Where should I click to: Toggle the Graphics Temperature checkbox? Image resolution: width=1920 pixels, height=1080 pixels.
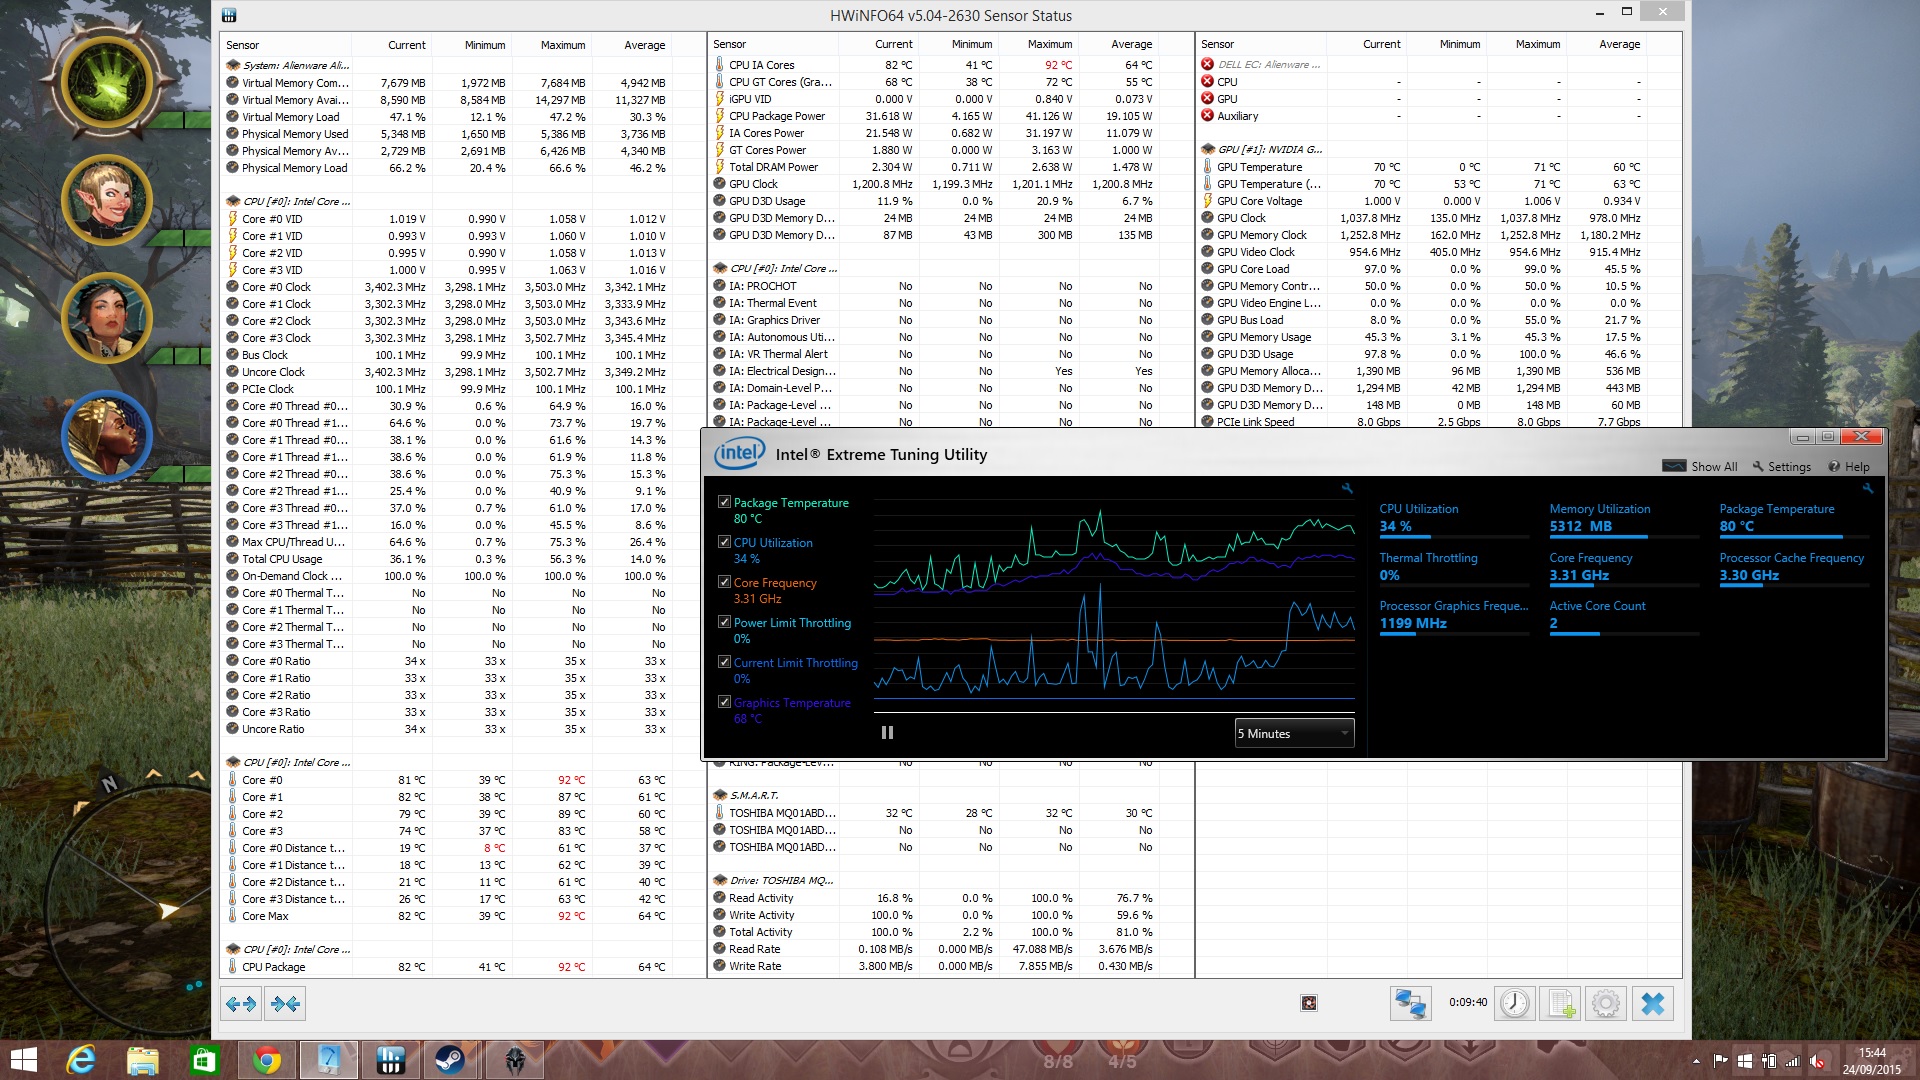coord(724,702)
